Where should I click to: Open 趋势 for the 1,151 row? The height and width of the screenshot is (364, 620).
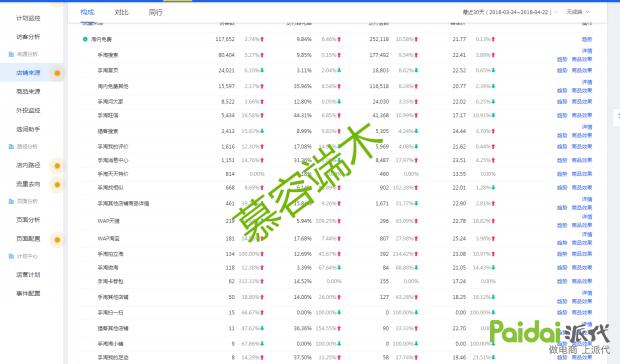562,160
